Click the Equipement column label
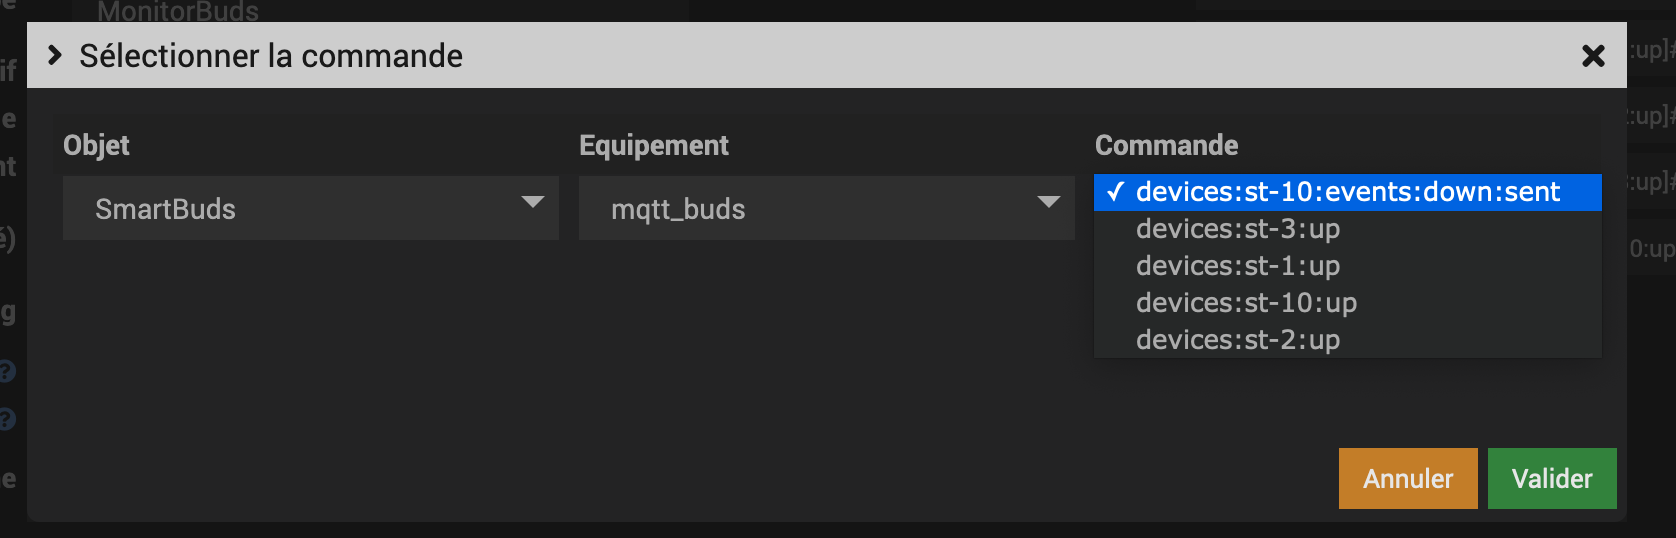Image resolution: width=1676 pixels, height=538 pixels. [x=654, y=146]
